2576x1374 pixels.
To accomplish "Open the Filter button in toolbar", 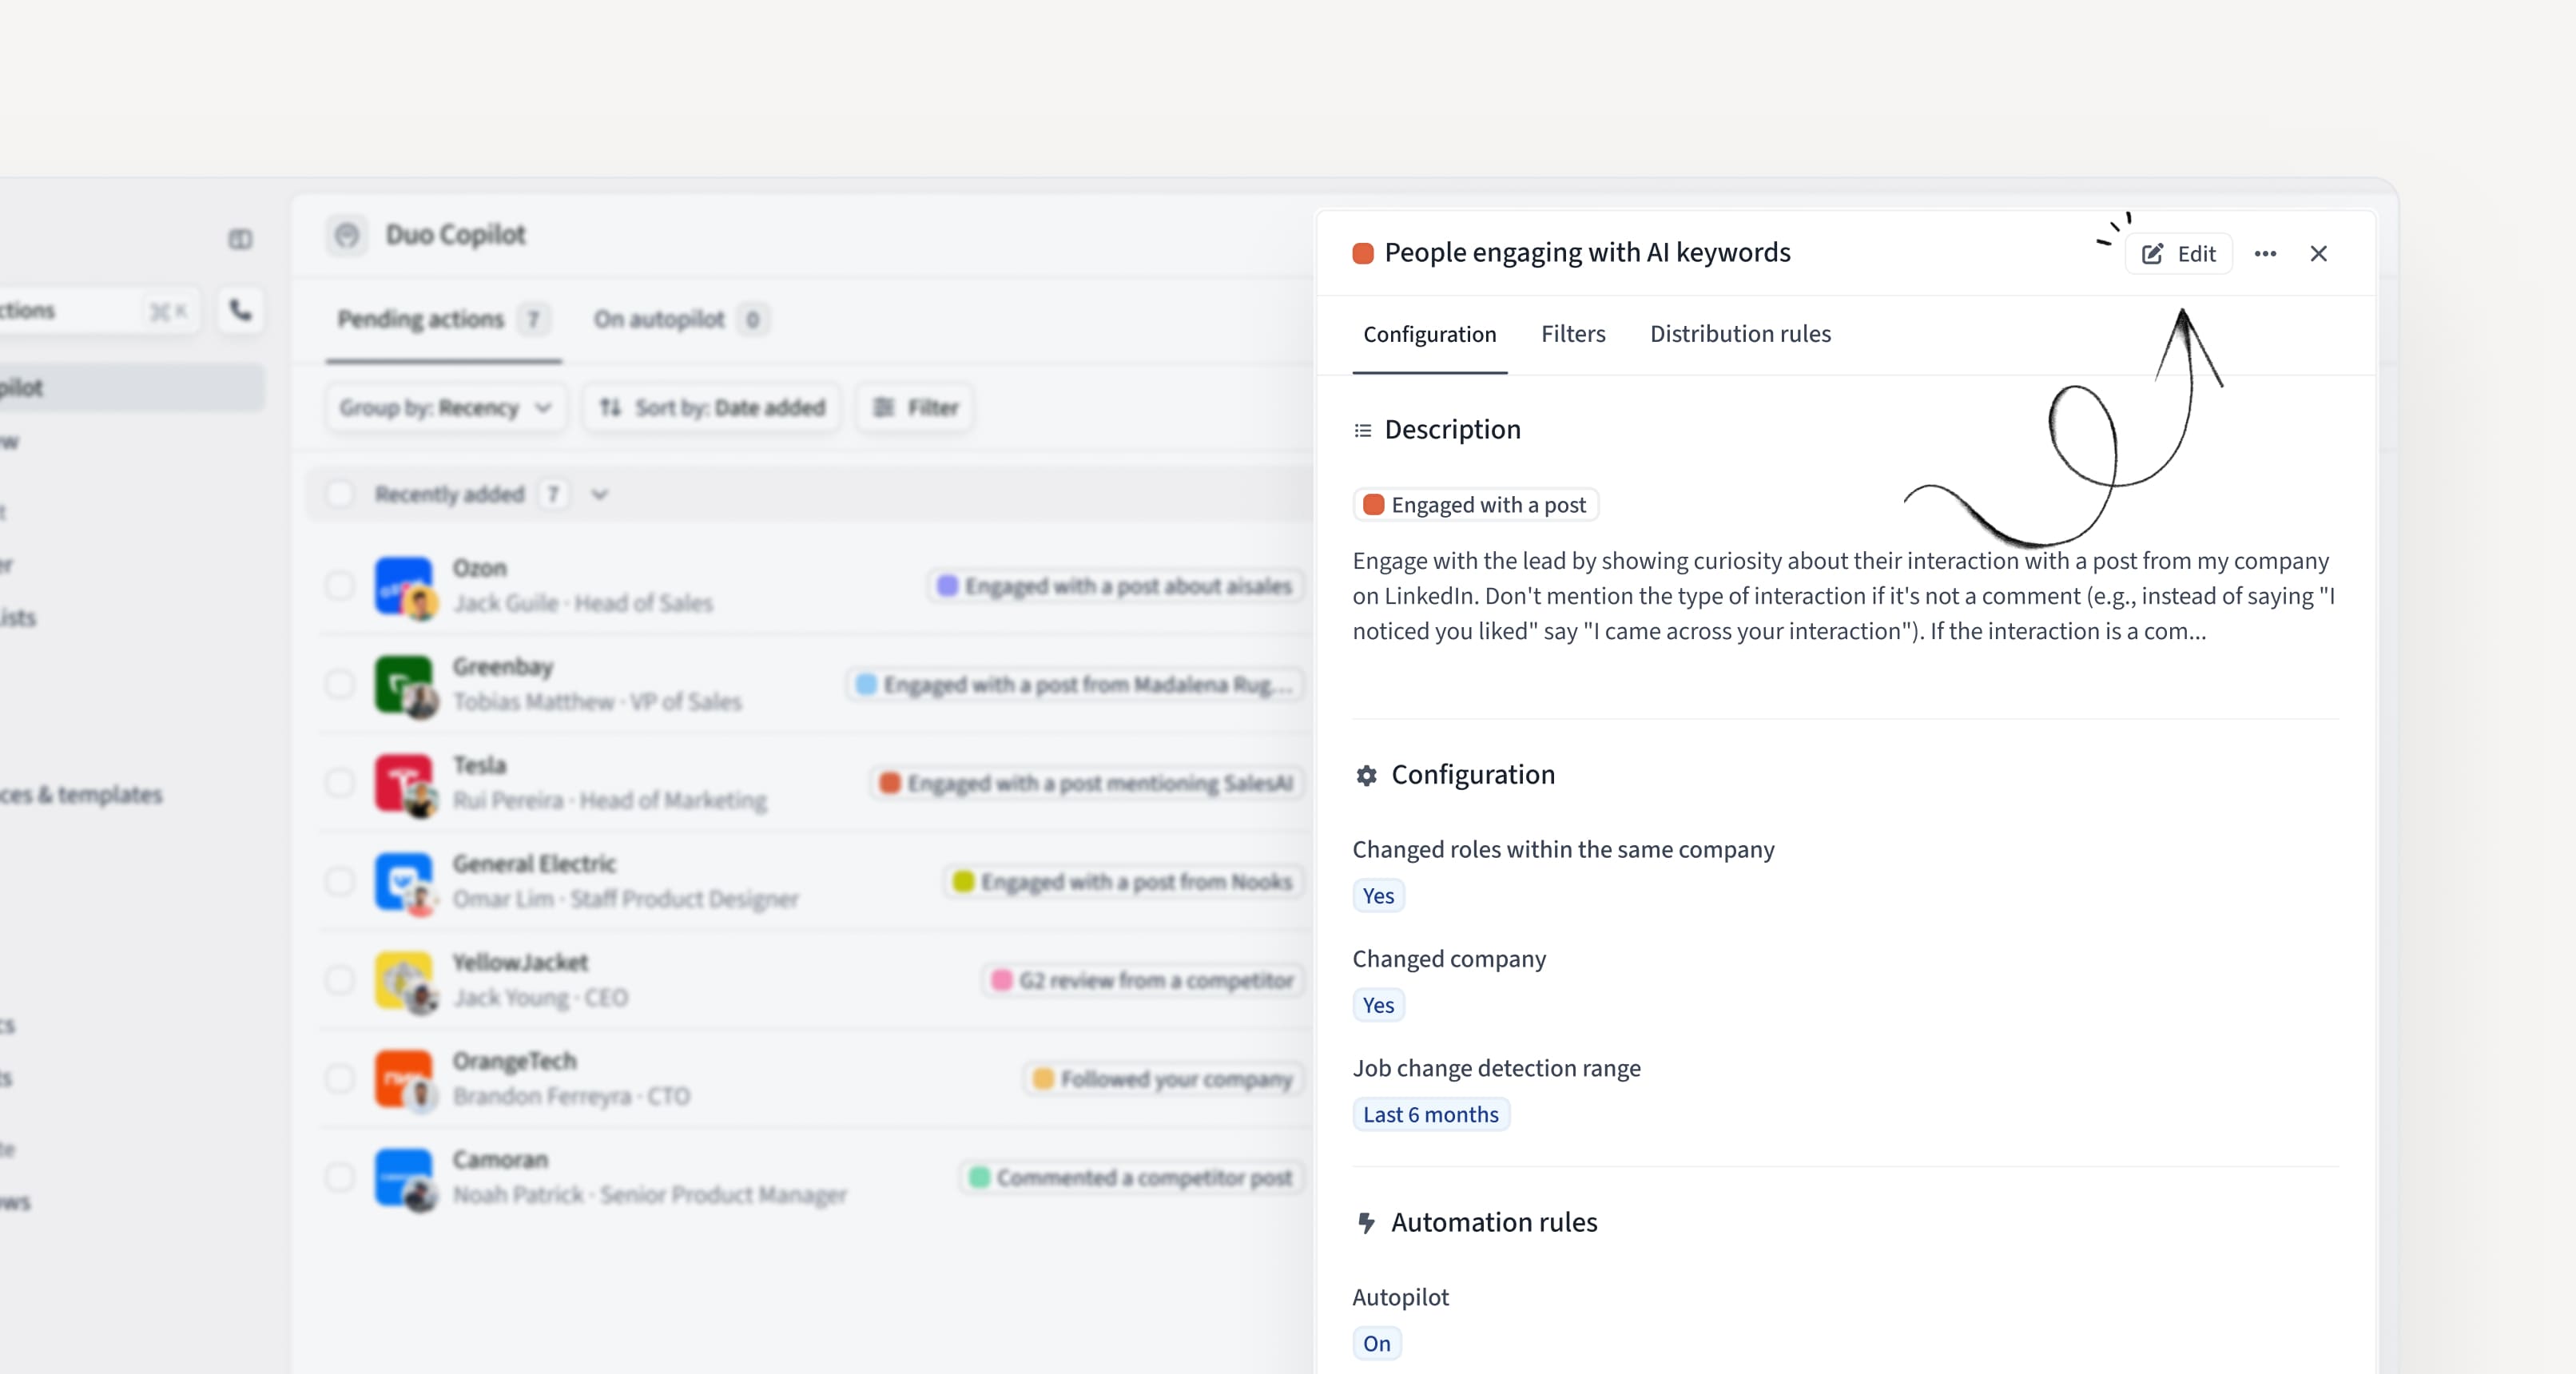I will pyautogui.click(x=915, y=407).
